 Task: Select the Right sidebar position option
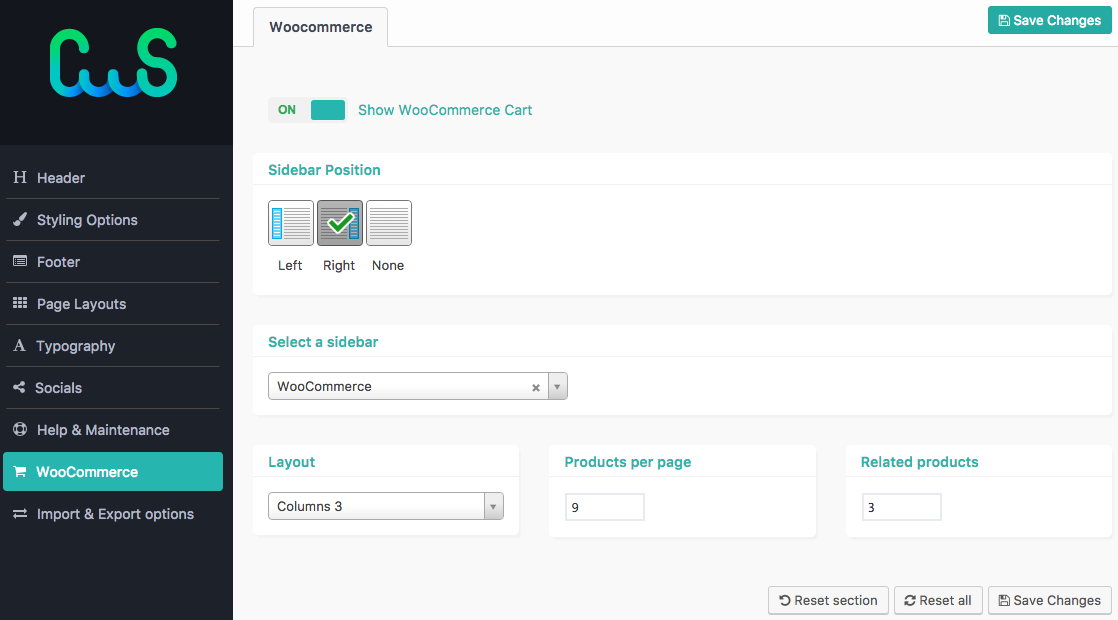[339, 223]
